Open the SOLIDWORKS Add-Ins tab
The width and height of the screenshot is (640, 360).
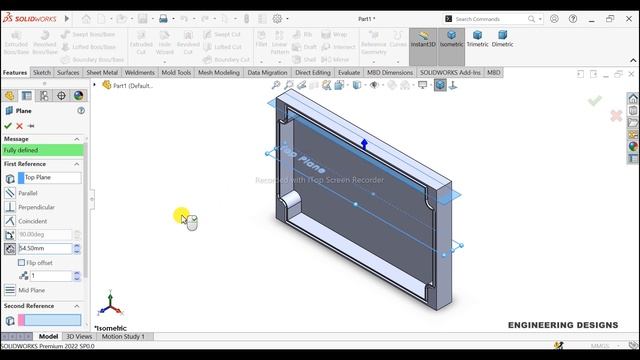click(450, 72)
